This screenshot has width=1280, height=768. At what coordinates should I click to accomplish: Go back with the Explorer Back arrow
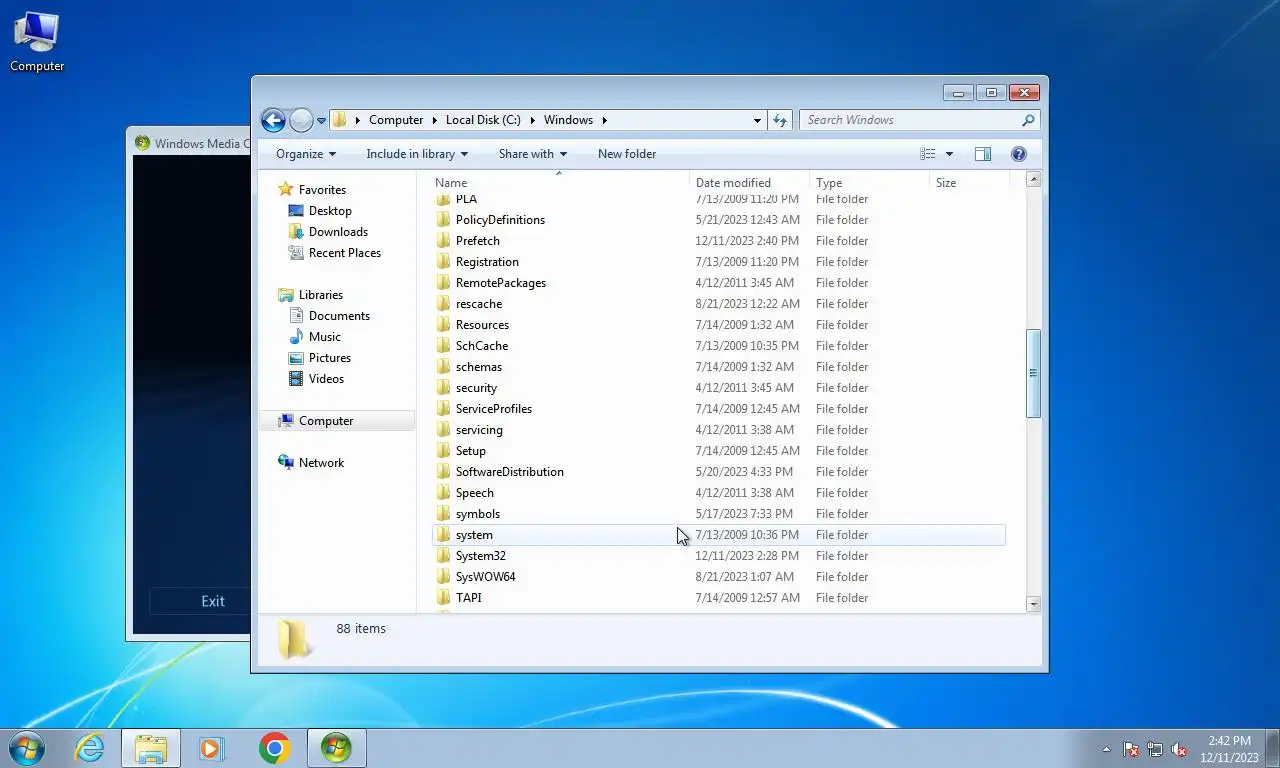pos(273,120)
